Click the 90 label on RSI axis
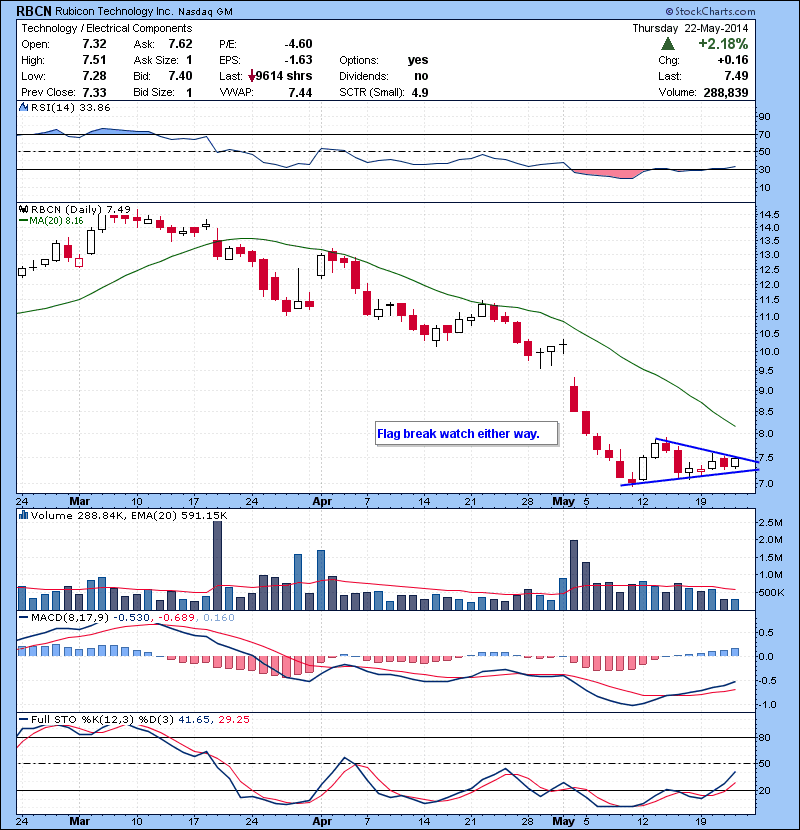Screen dimensions: 800x830 pos(765,116)
